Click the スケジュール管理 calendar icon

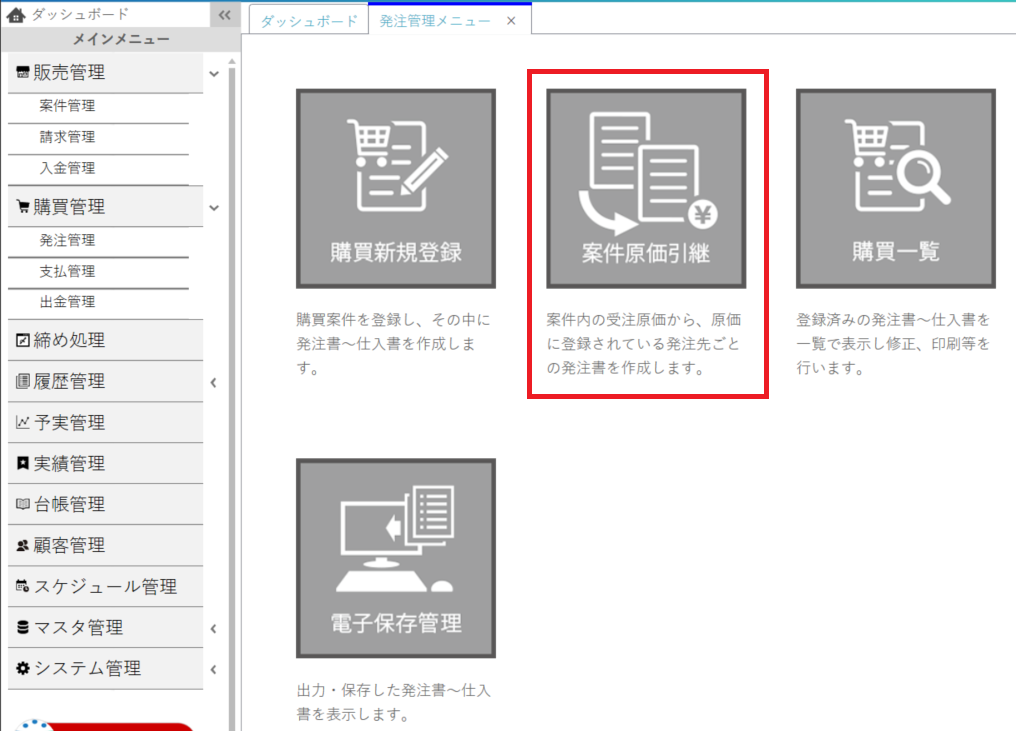23,586
